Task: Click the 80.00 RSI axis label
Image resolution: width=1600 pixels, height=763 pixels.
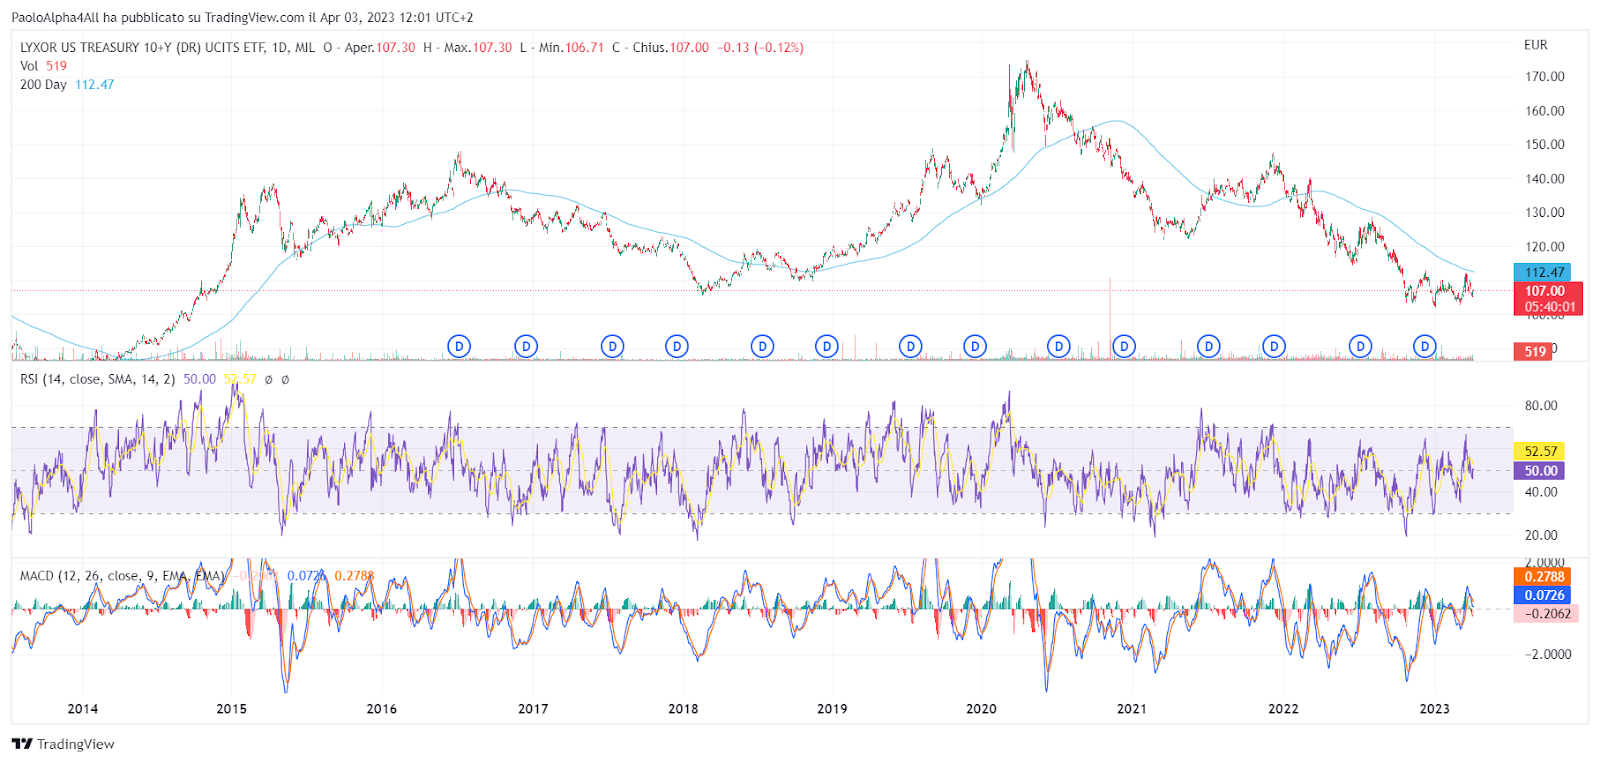Action: (x=1541, y=406)
